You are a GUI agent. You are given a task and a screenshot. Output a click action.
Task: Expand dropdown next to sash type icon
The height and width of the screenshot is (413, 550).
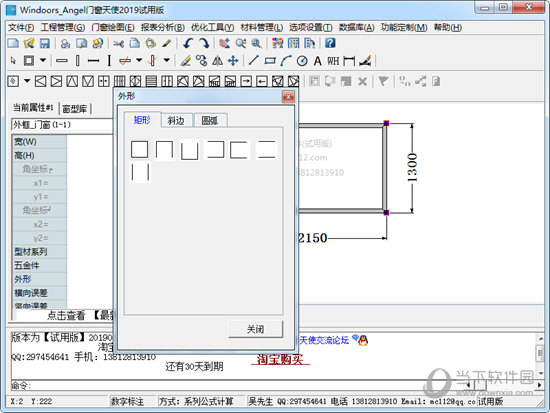[x=27, y=81]
